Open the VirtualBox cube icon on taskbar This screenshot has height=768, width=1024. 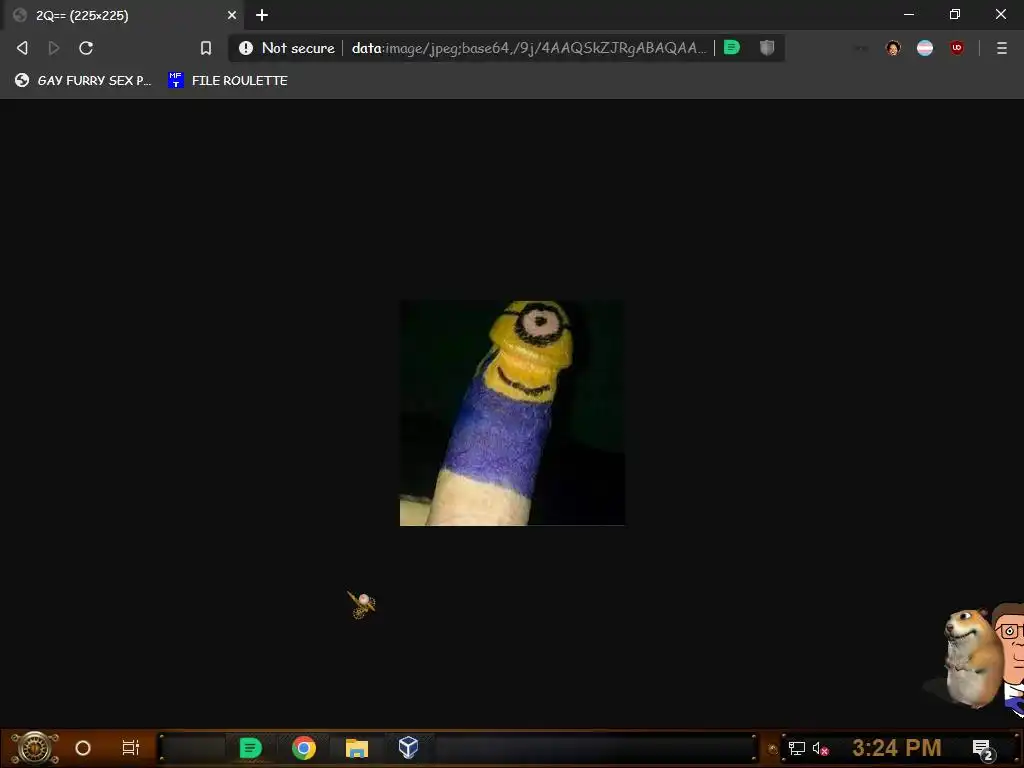[408, 747]
